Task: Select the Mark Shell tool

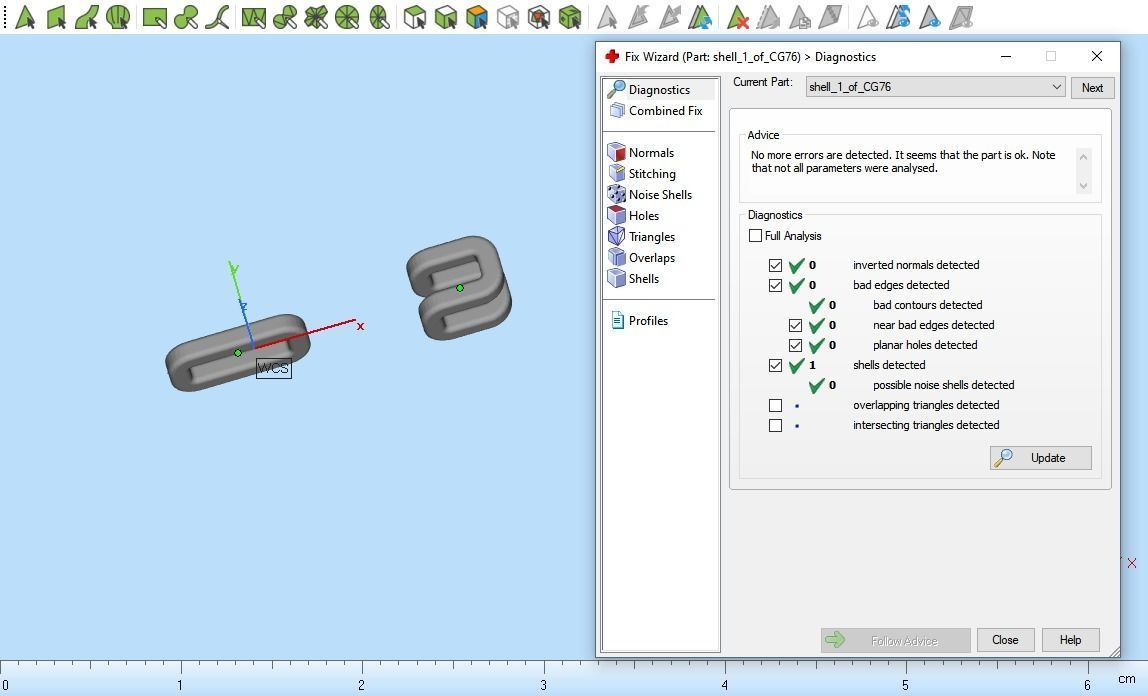Action: pyautogui.click(x=117, y=17)
